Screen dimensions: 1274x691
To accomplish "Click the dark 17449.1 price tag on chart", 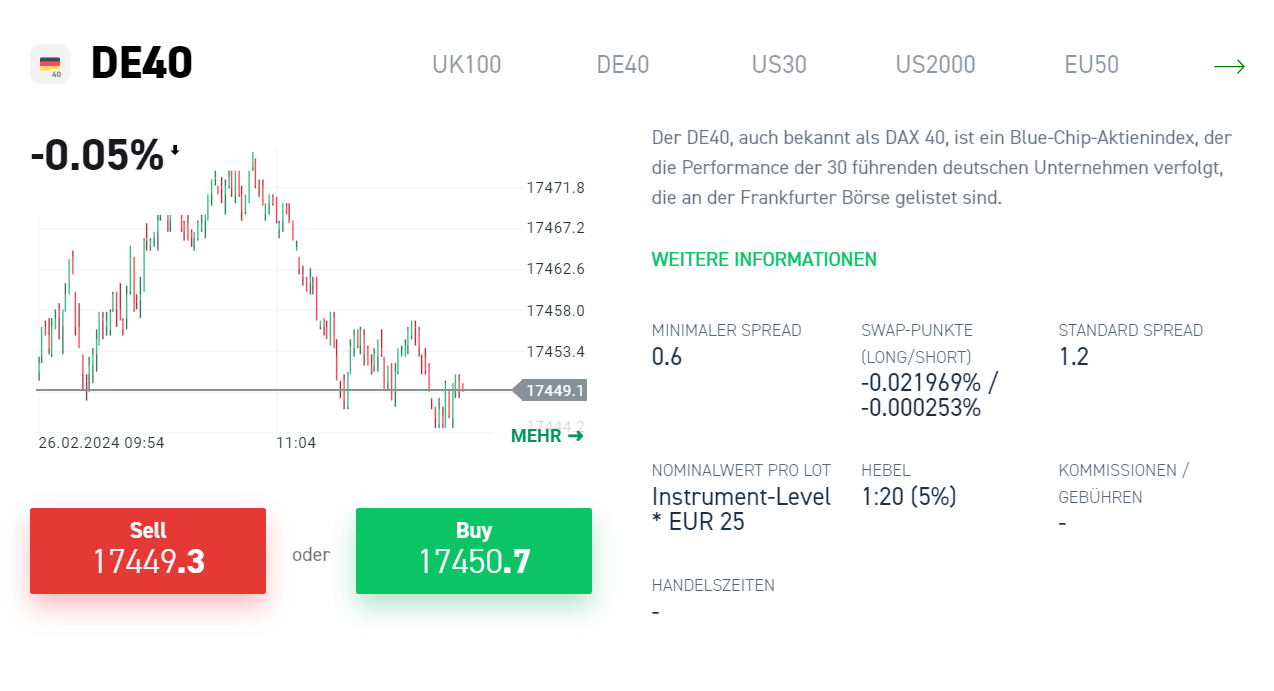I will 551,390.
